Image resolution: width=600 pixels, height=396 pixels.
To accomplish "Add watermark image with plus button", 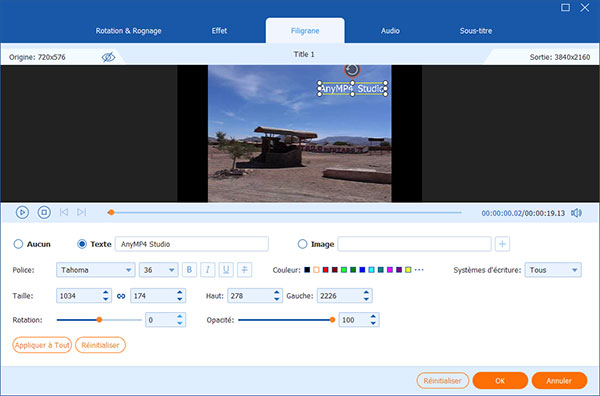I will (502, 244).
